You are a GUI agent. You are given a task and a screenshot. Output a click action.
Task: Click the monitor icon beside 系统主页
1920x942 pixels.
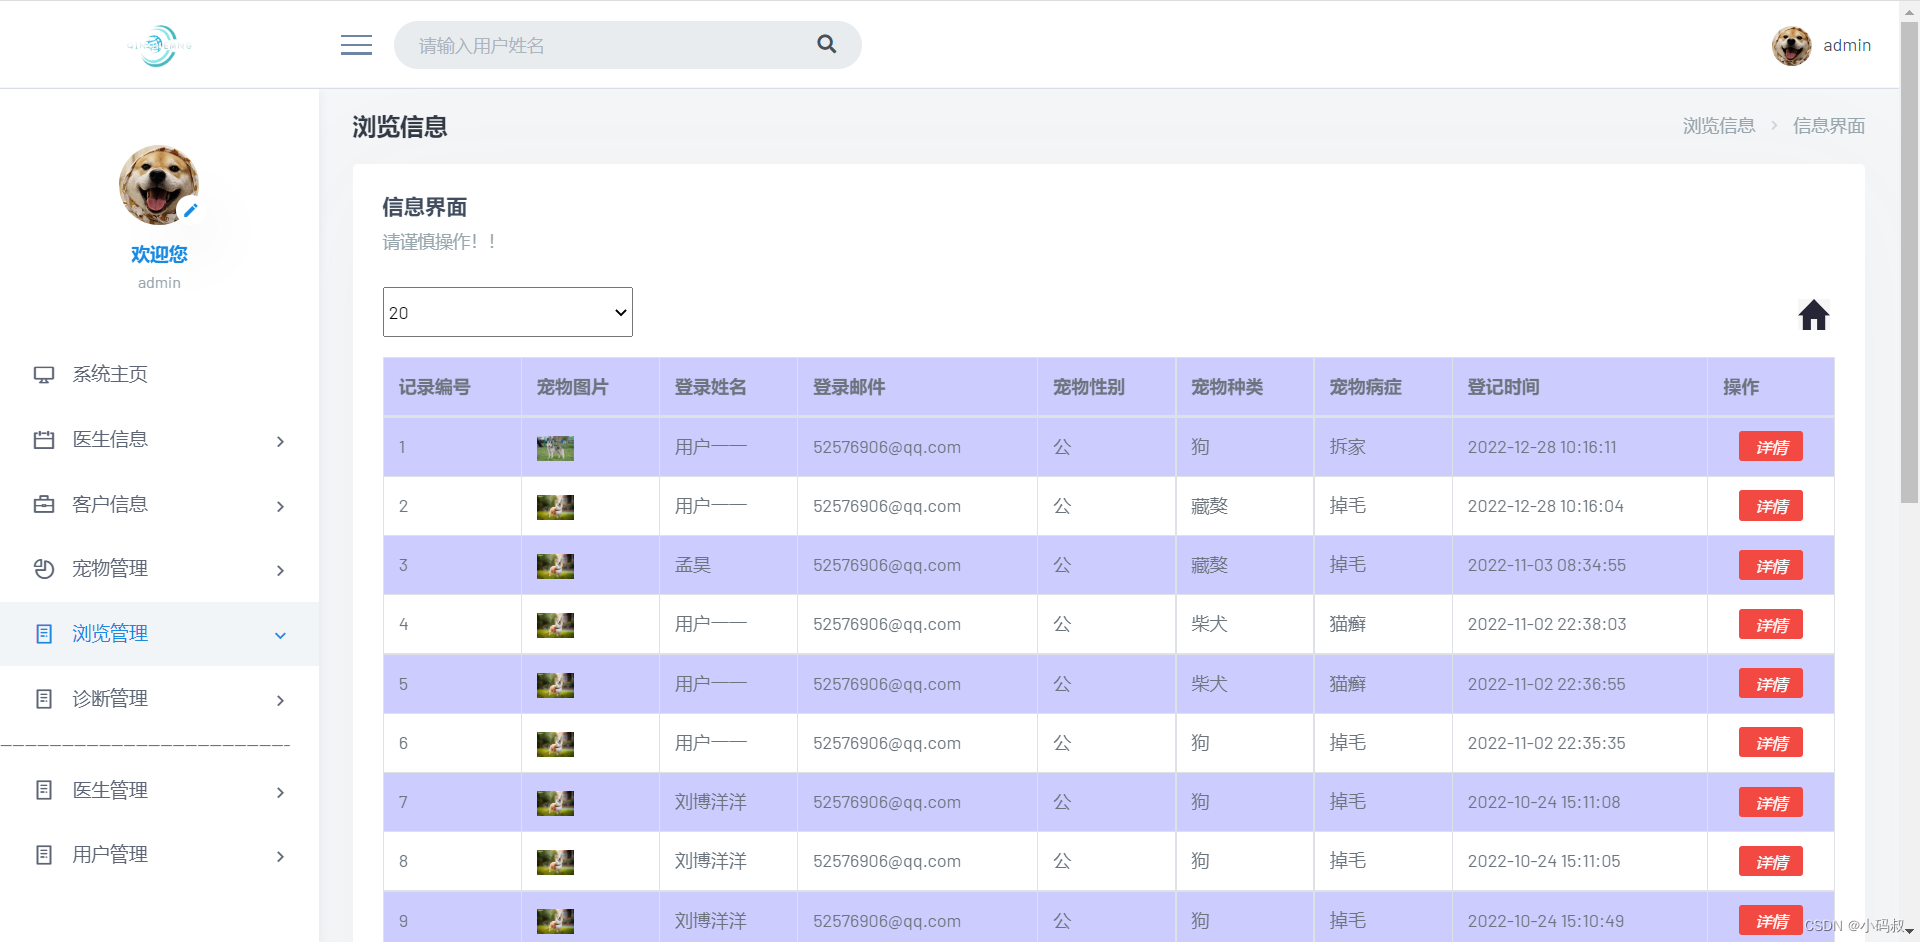(44, 375)
